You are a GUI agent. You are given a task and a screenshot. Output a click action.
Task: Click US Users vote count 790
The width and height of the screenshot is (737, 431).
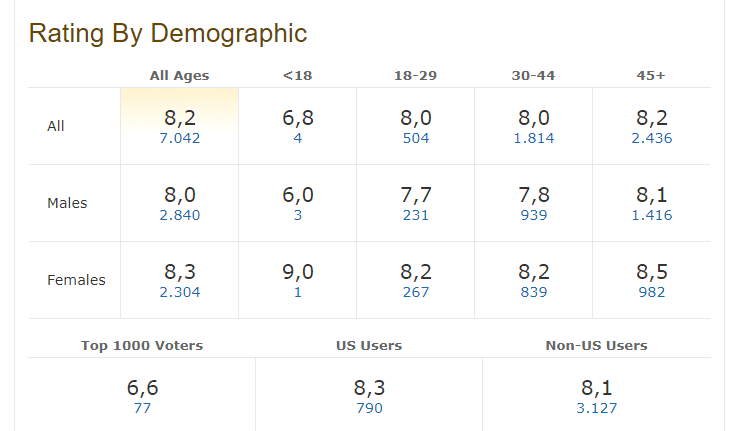coord(369,408)
